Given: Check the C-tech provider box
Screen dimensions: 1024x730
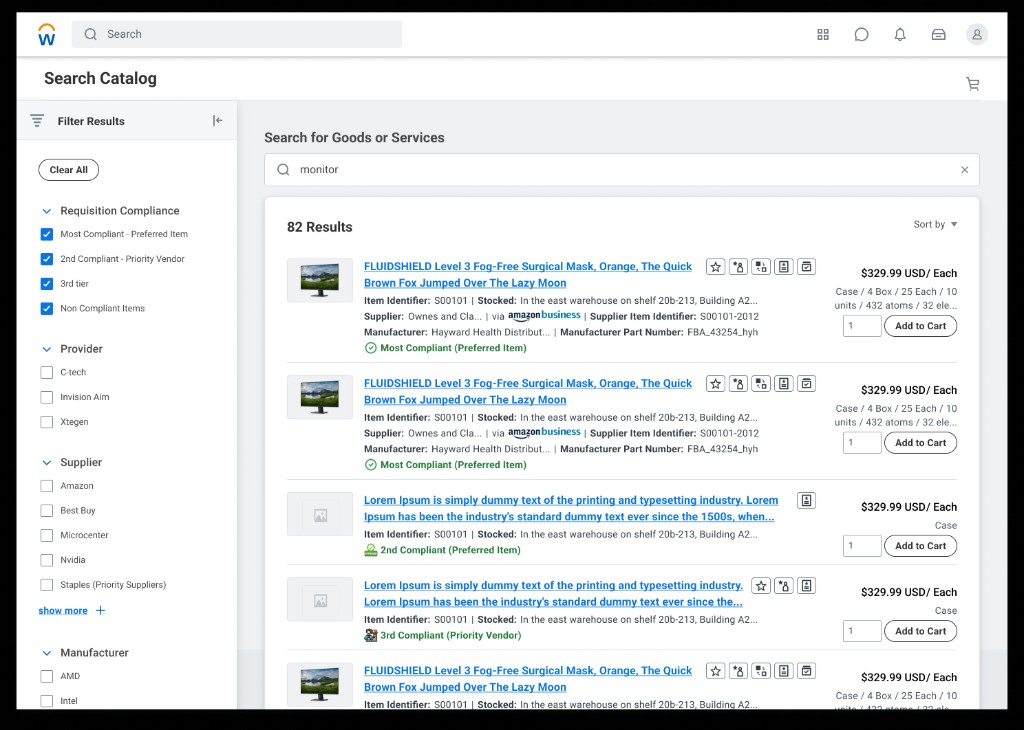Looking at the screenshot, I should pos(46,372).
